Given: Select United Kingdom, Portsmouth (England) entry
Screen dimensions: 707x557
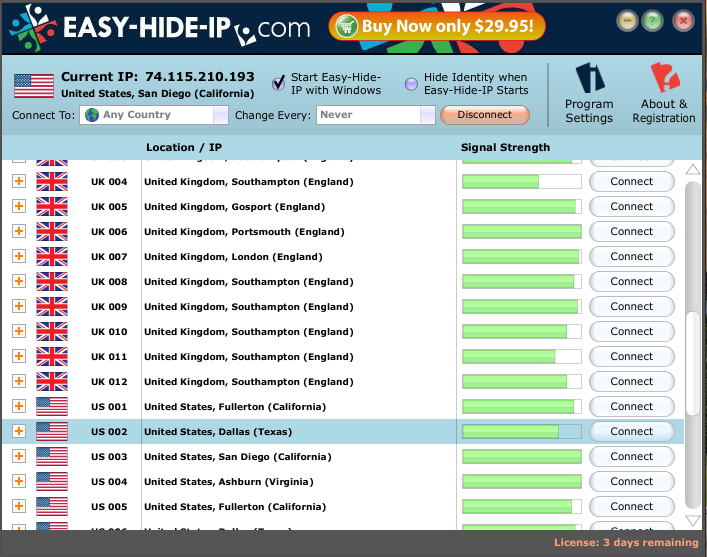Looking at the screenshot, I should pos(244,232).
